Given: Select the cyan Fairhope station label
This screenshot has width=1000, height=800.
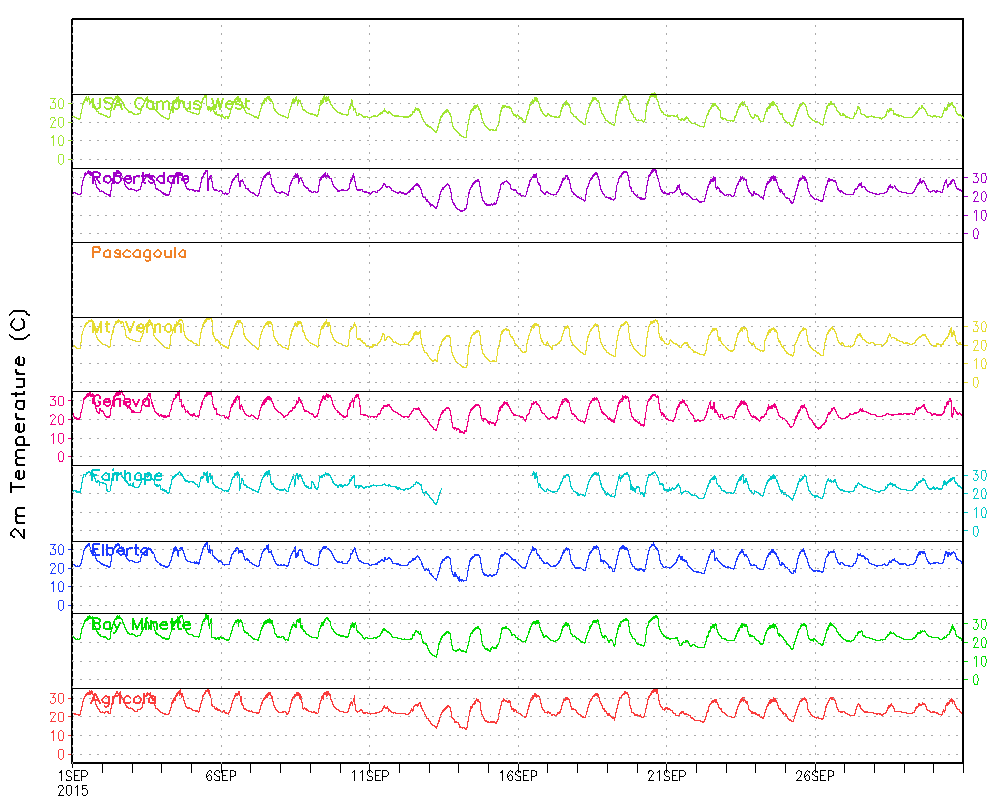Looking at the screenshot, I should (x=126, y=477).
